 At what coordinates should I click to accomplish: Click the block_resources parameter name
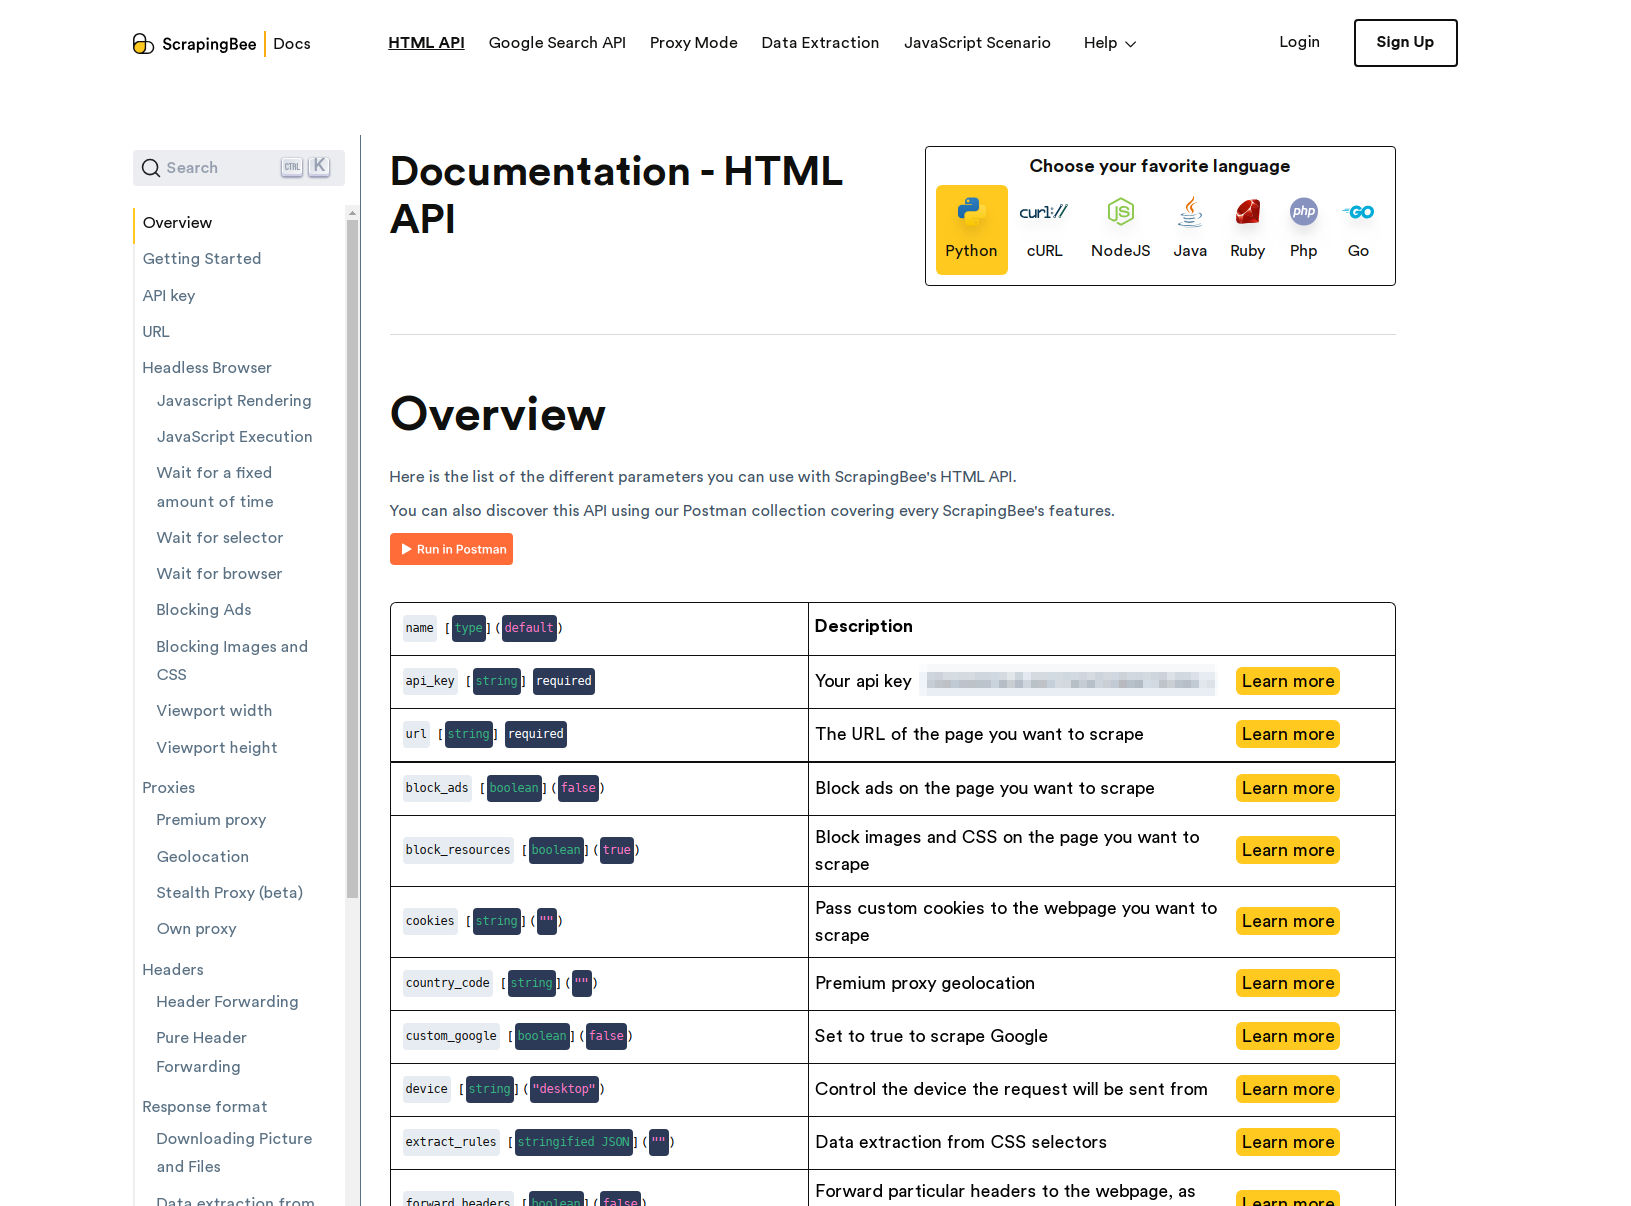pos(458,850)
